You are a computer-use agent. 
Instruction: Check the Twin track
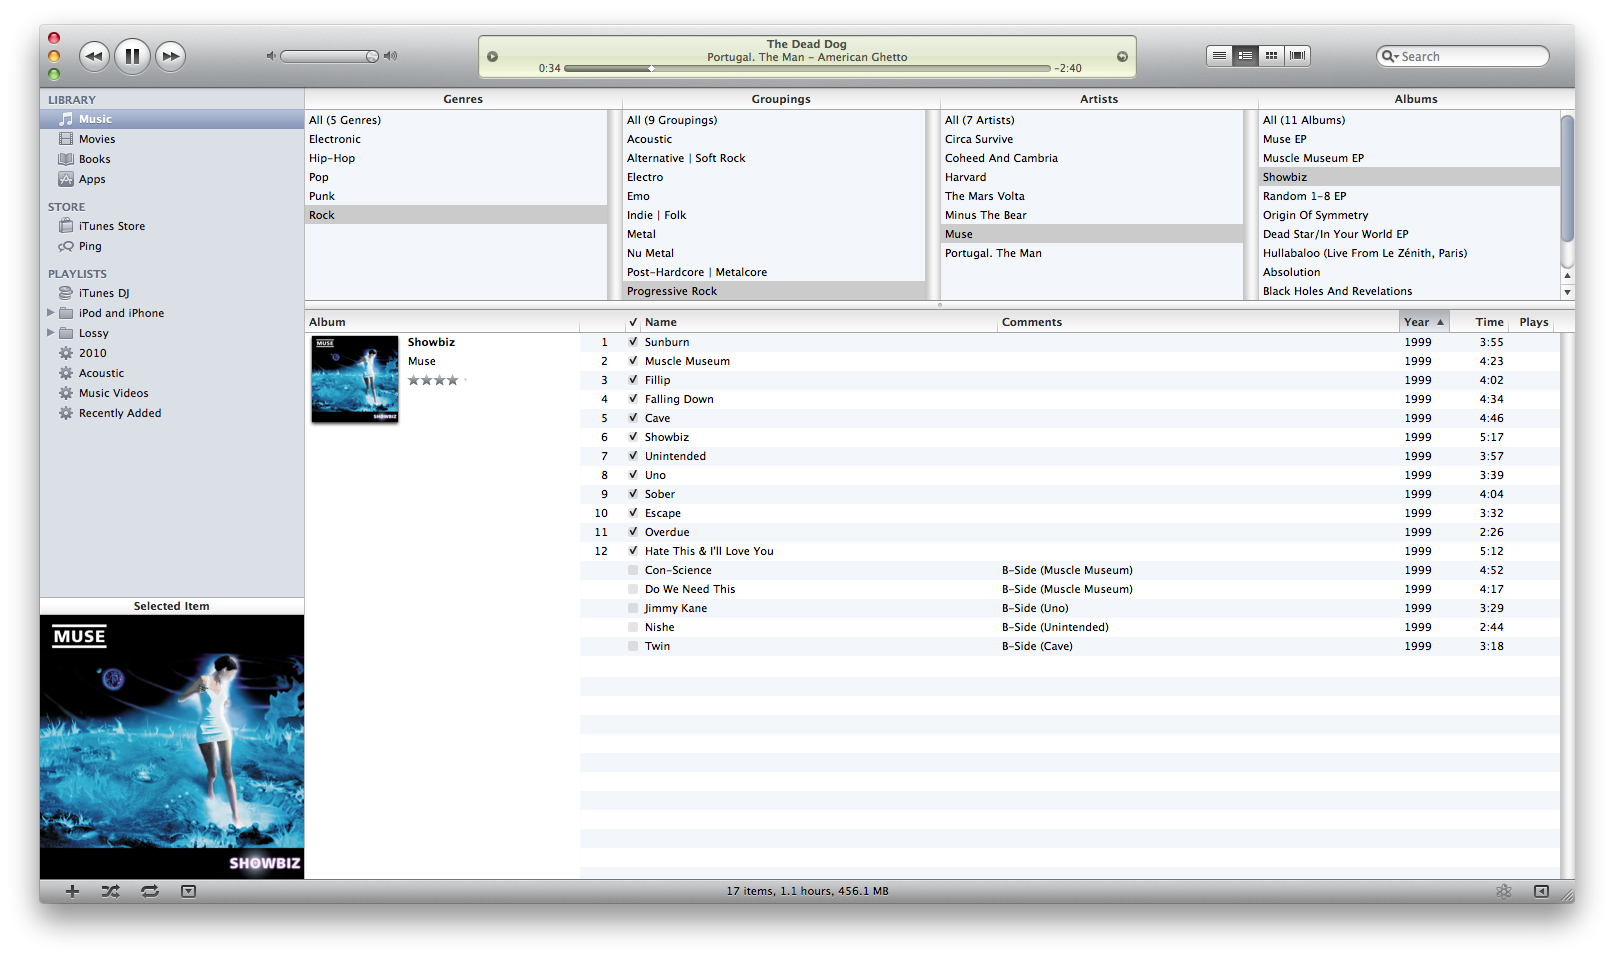633,646
